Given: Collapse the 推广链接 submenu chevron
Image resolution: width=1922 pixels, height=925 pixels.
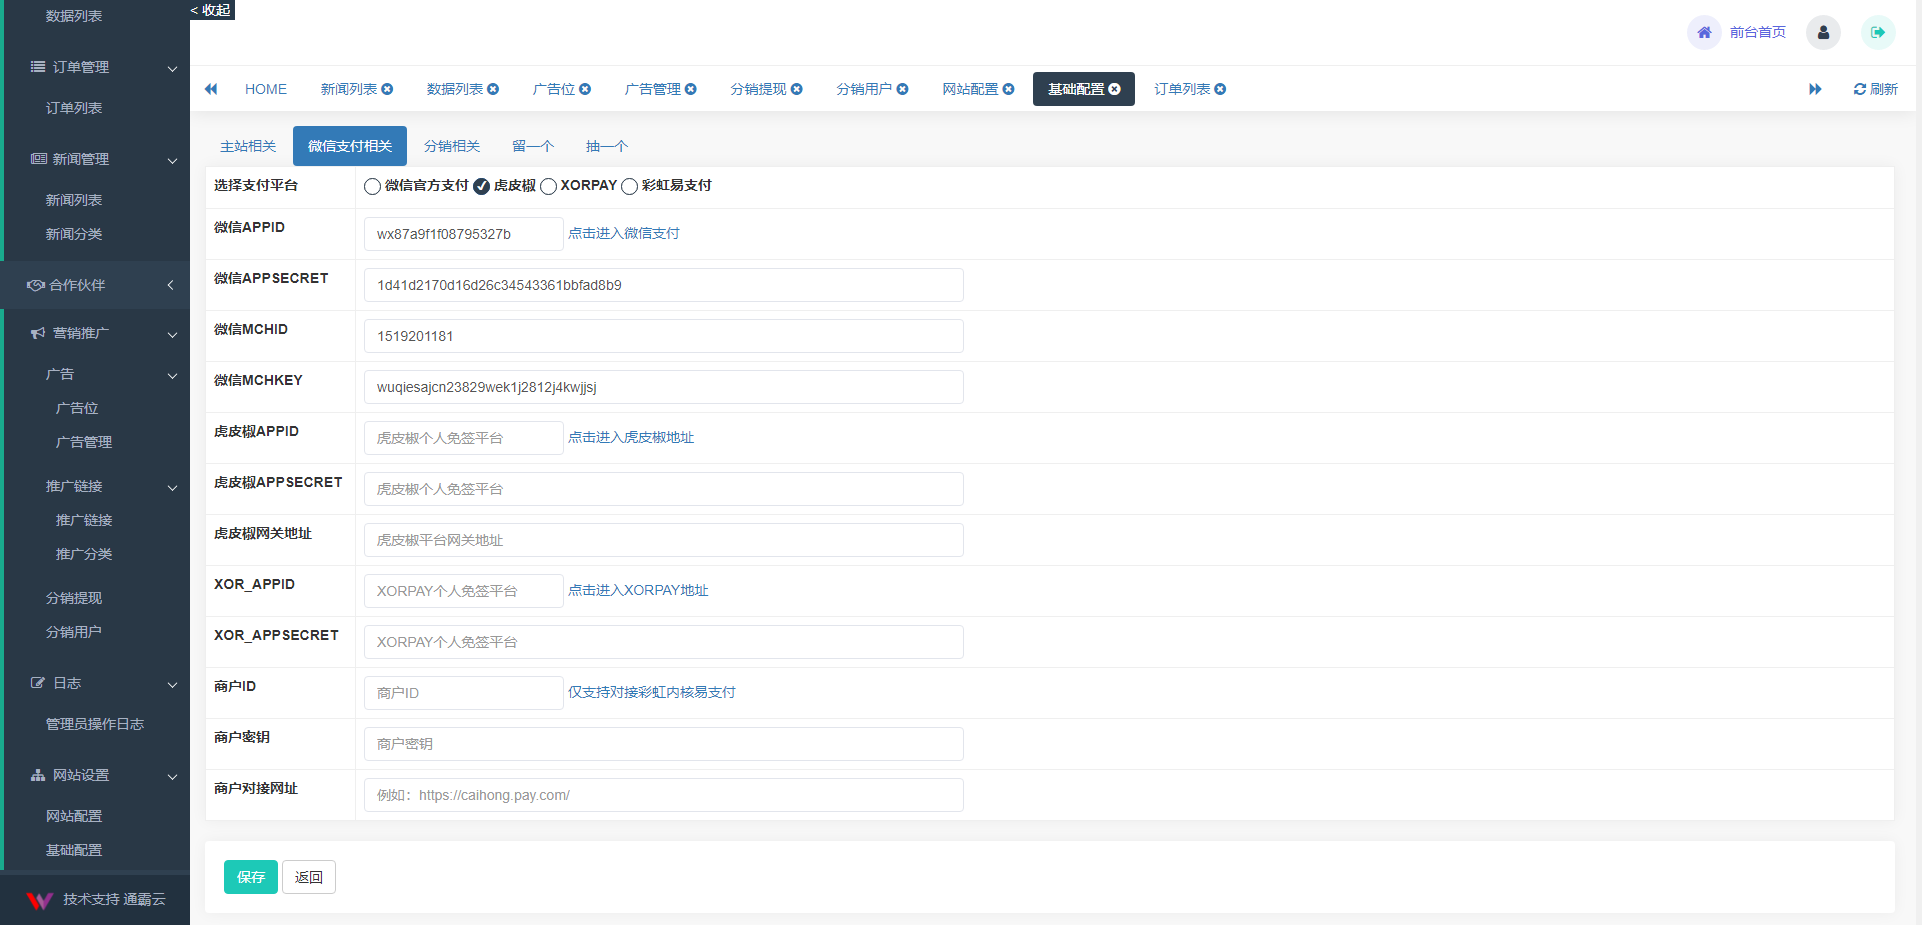Looking at the screenshot, I should pyautogui.click(x=172, y=487).
